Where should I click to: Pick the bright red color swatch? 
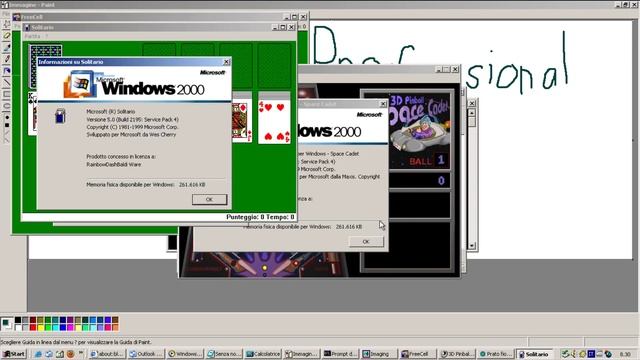pyautogui.click(x=33, y=328)
